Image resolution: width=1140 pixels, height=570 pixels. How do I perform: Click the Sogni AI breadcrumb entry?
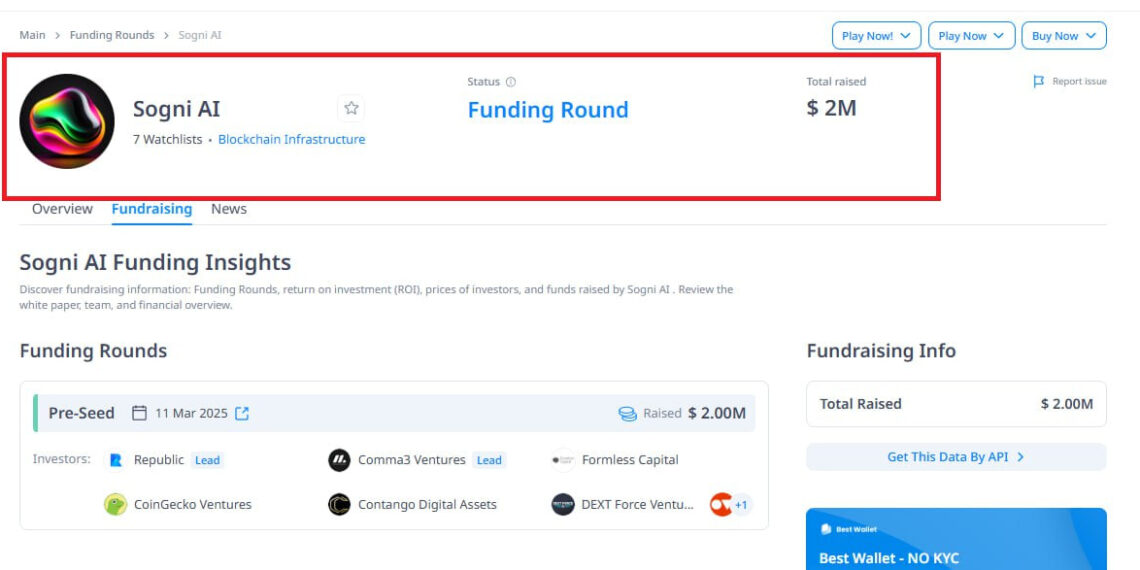(200, 35)
